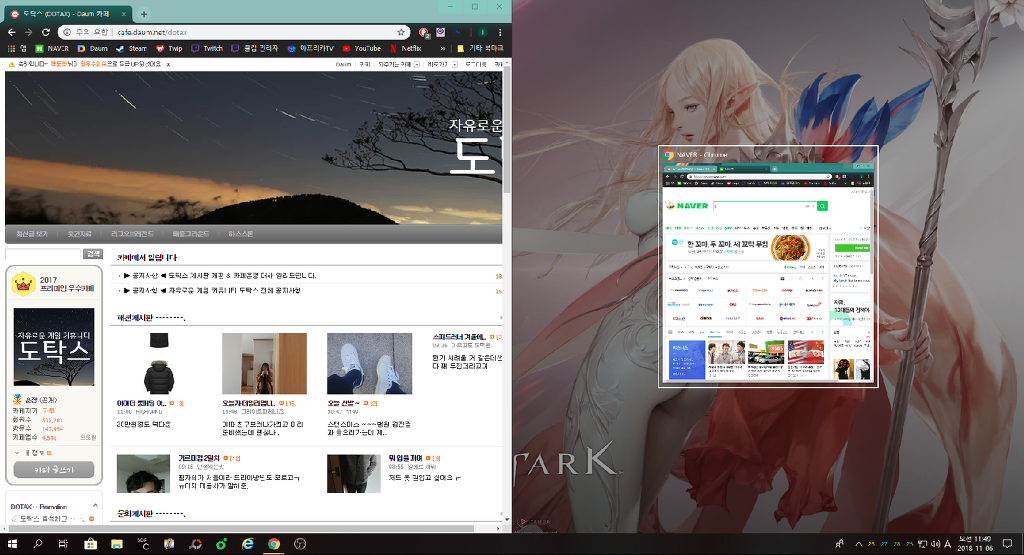This screenshot has height=555, width=1024.
Task: Open Task View from taskbar
Action: 63,544
